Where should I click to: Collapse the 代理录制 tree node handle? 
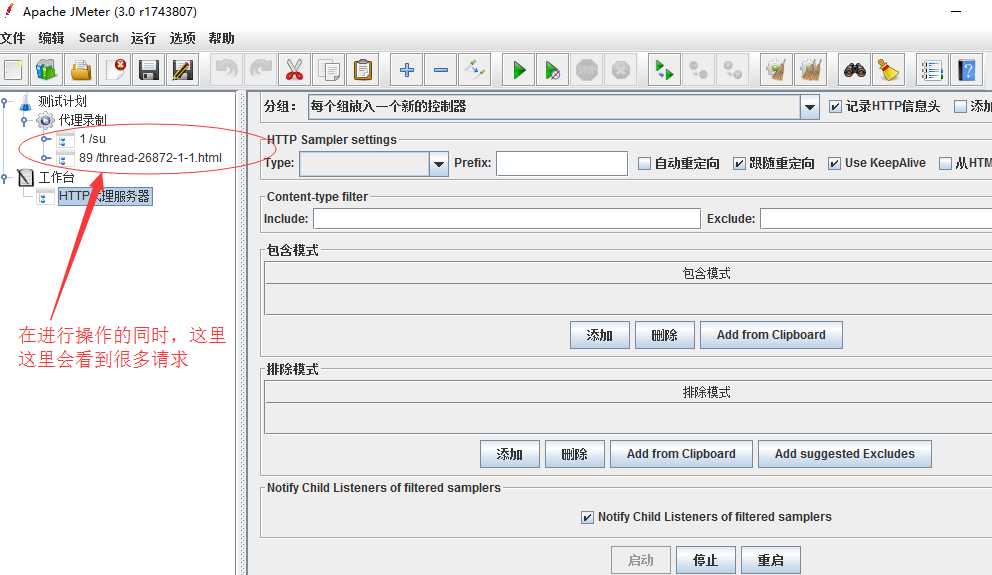click(24, 120)
